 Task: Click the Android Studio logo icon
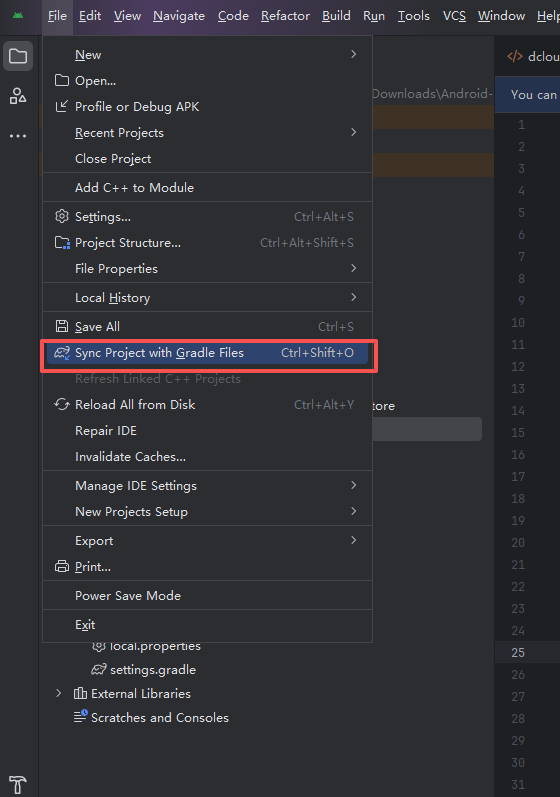[18, 15]
